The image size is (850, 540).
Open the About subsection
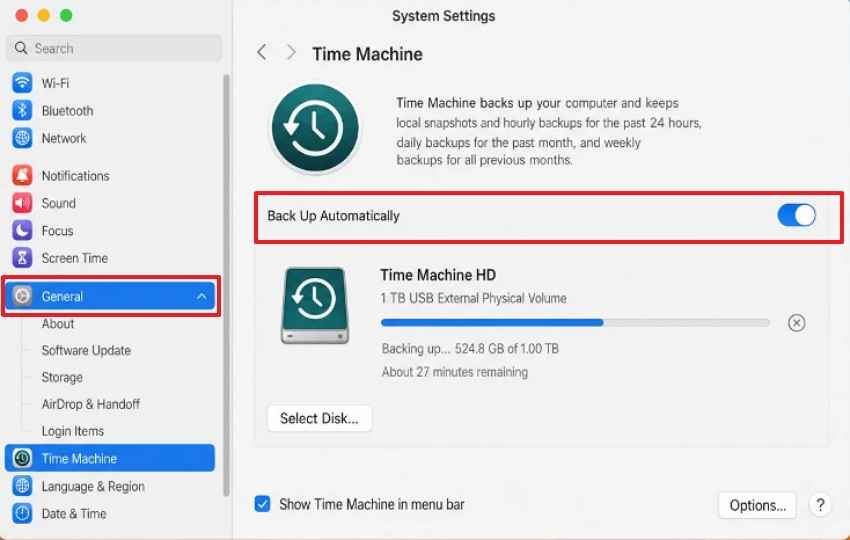pyautogui.click(x=58, y=324)
